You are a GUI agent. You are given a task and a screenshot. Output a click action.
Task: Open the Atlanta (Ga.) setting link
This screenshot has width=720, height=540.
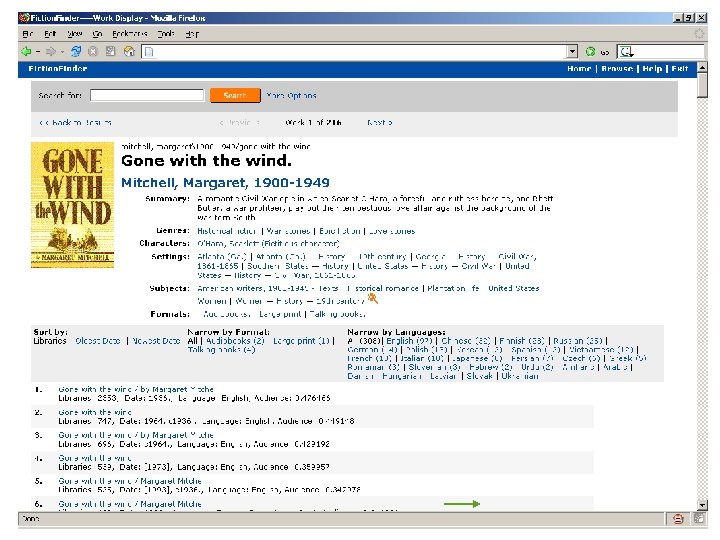(x=222, y=257)
